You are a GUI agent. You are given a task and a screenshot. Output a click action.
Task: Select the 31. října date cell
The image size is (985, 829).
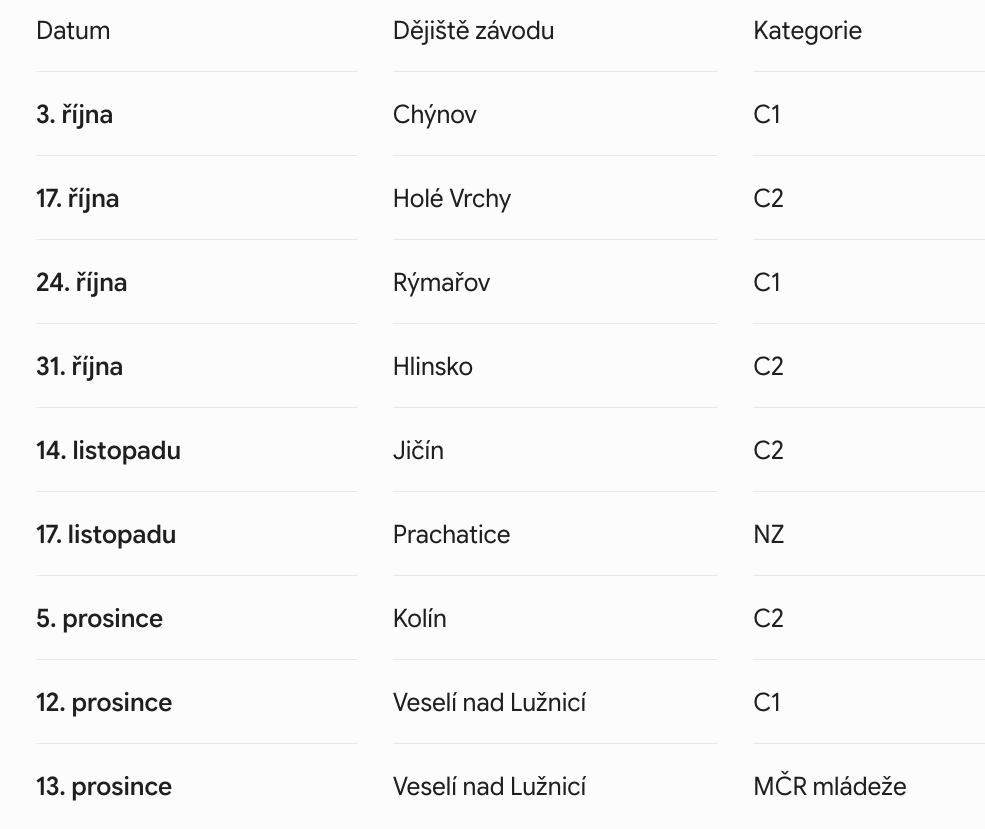[80, 367]
